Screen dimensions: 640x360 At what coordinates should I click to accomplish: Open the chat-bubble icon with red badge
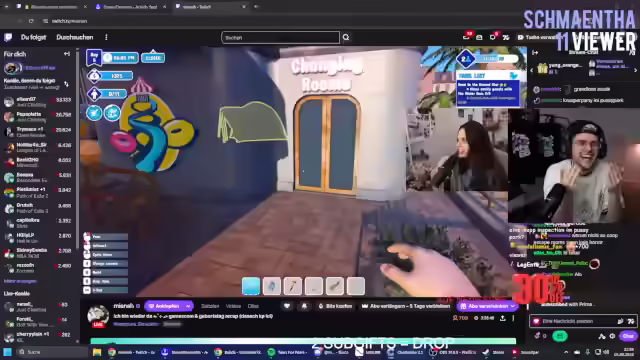(x=493, y=37)
